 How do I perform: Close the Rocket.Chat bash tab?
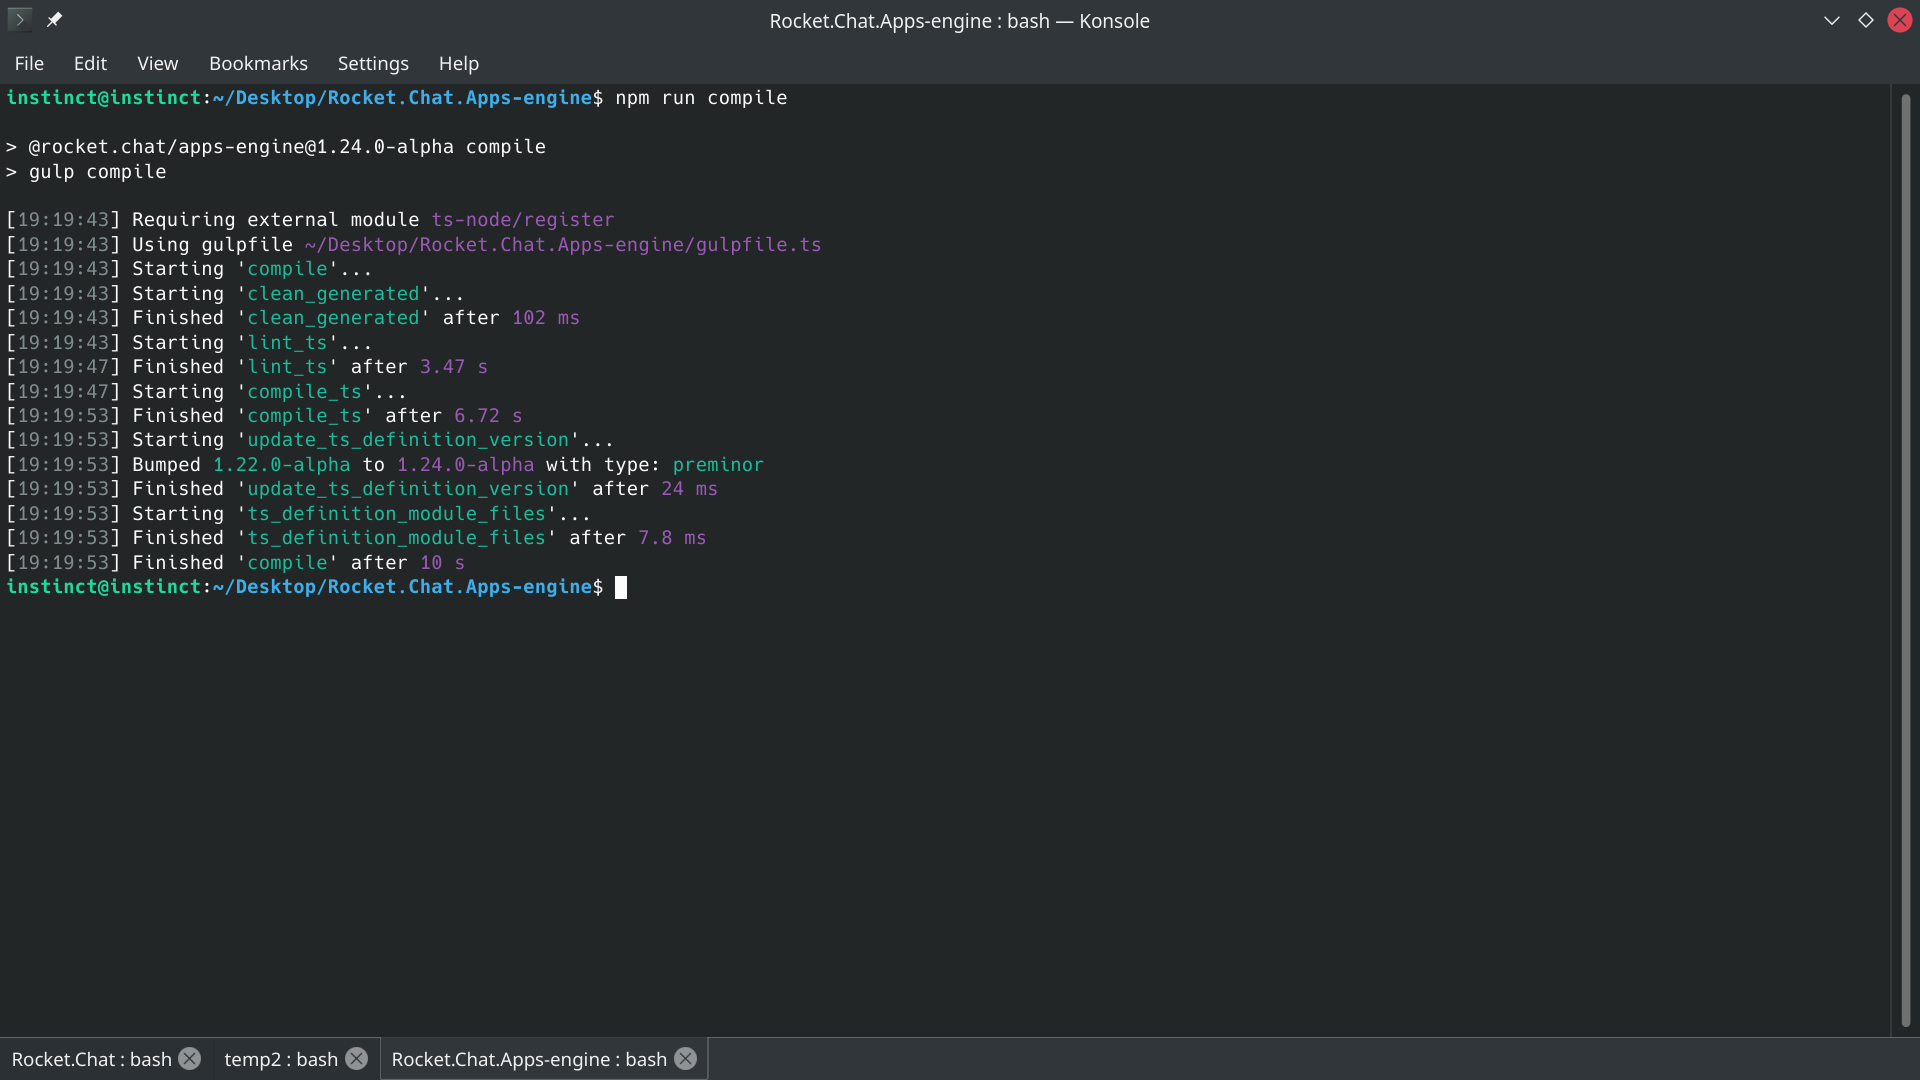click(189, 1058)
